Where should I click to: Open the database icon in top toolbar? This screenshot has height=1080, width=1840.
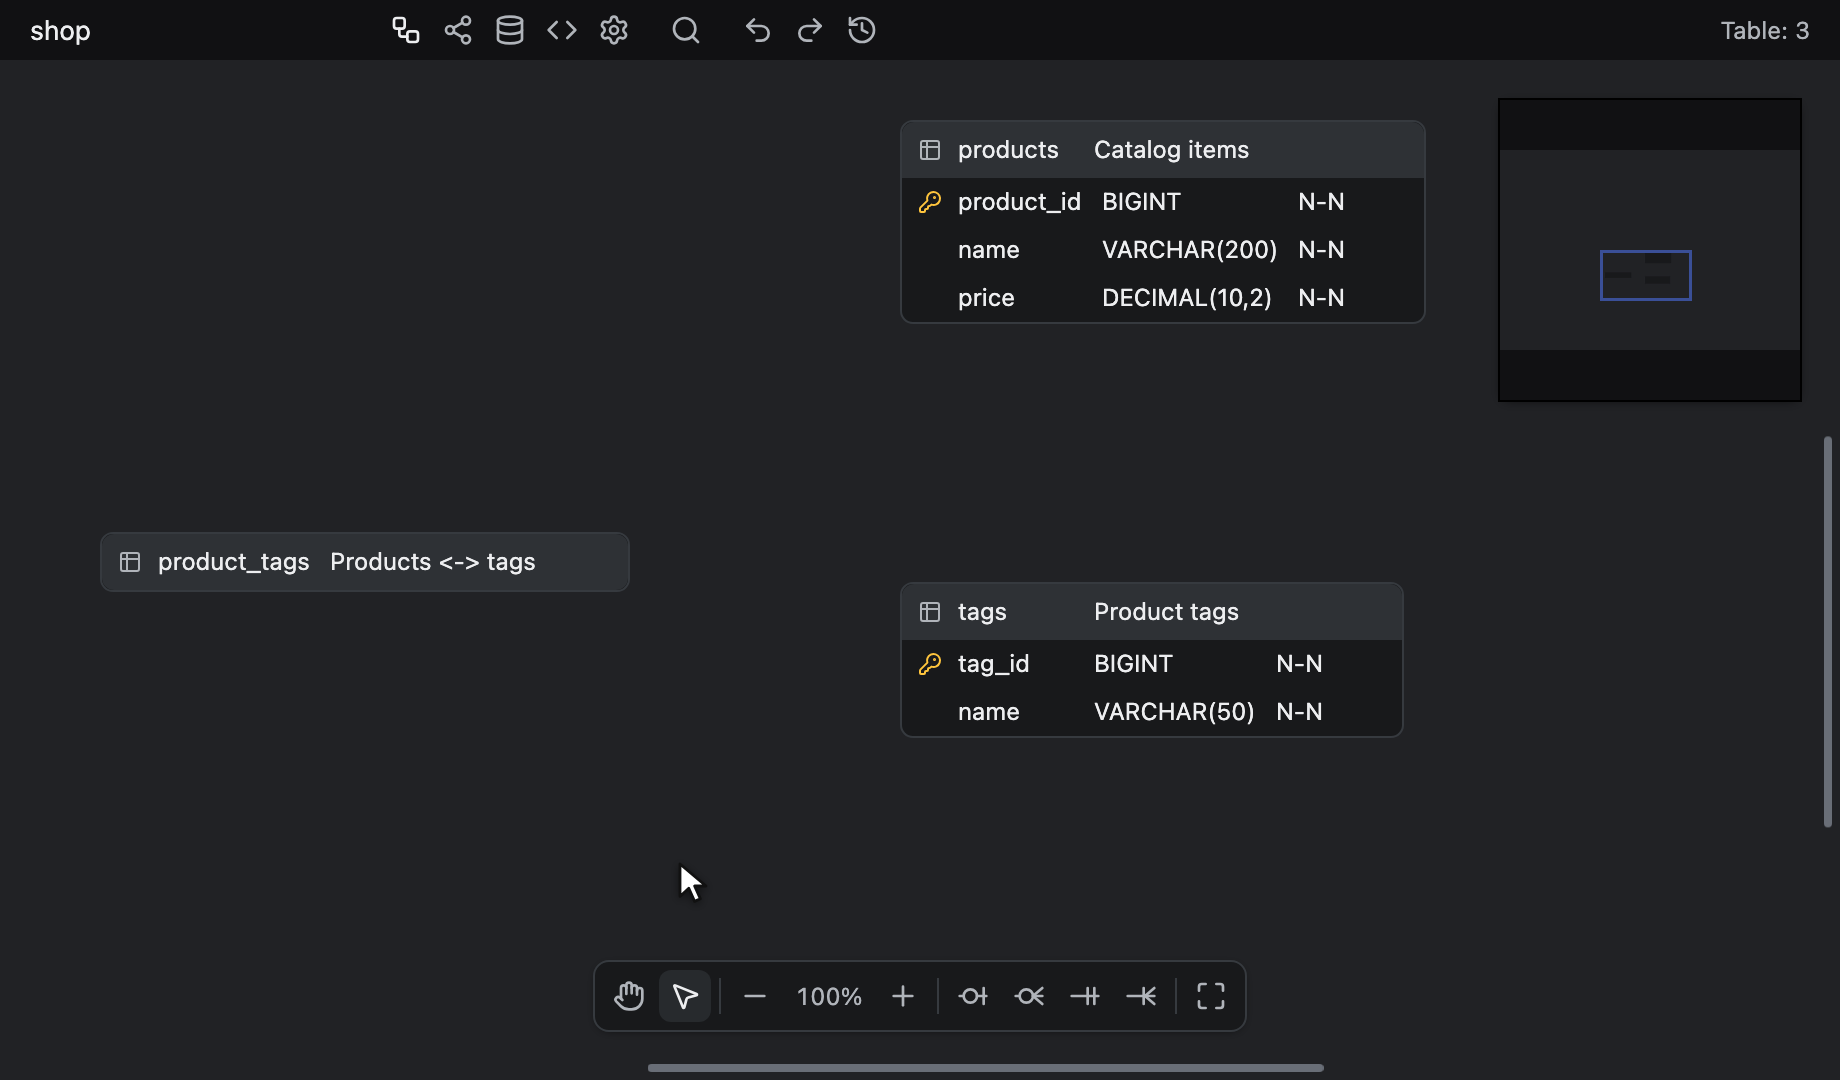(510, 30)
